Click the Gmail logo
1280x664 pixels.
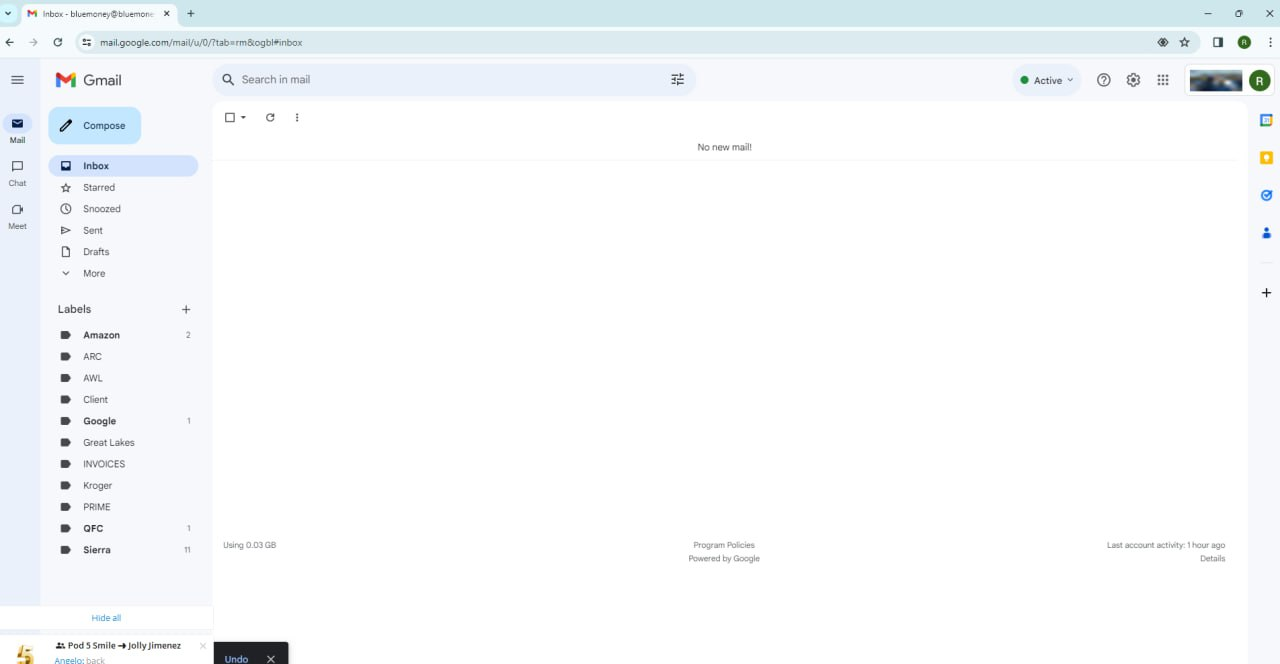pos(89,80)
